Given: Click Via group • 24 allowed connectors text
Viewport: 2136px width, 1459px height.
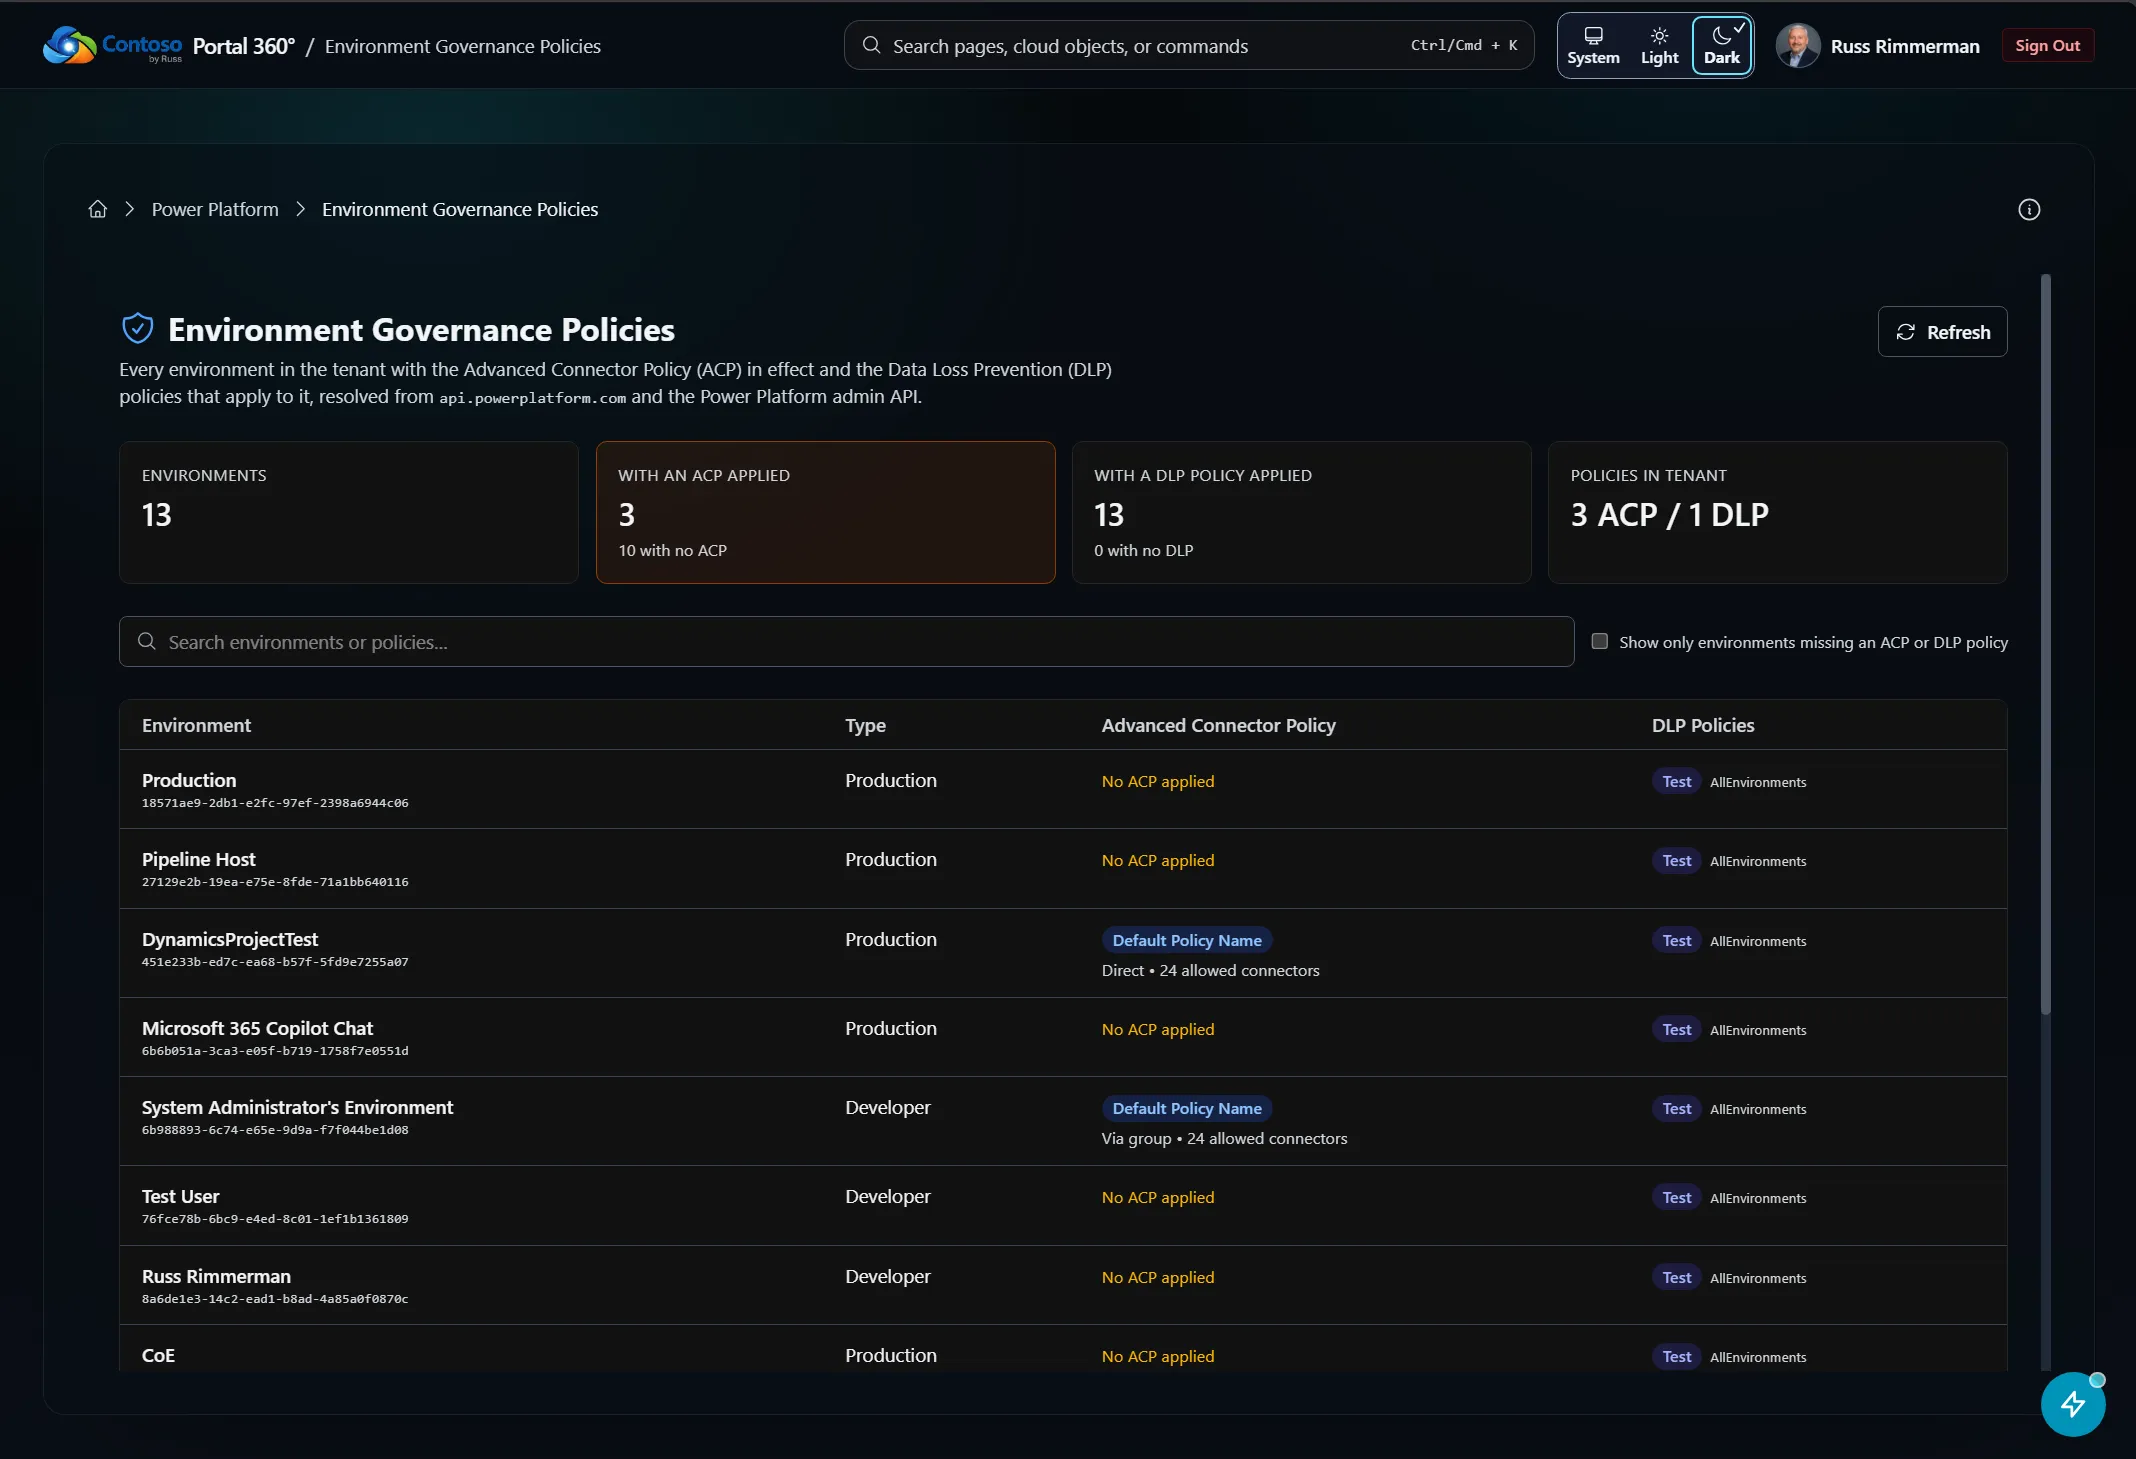Looking at the screenshot, I should [1224, 1138].
